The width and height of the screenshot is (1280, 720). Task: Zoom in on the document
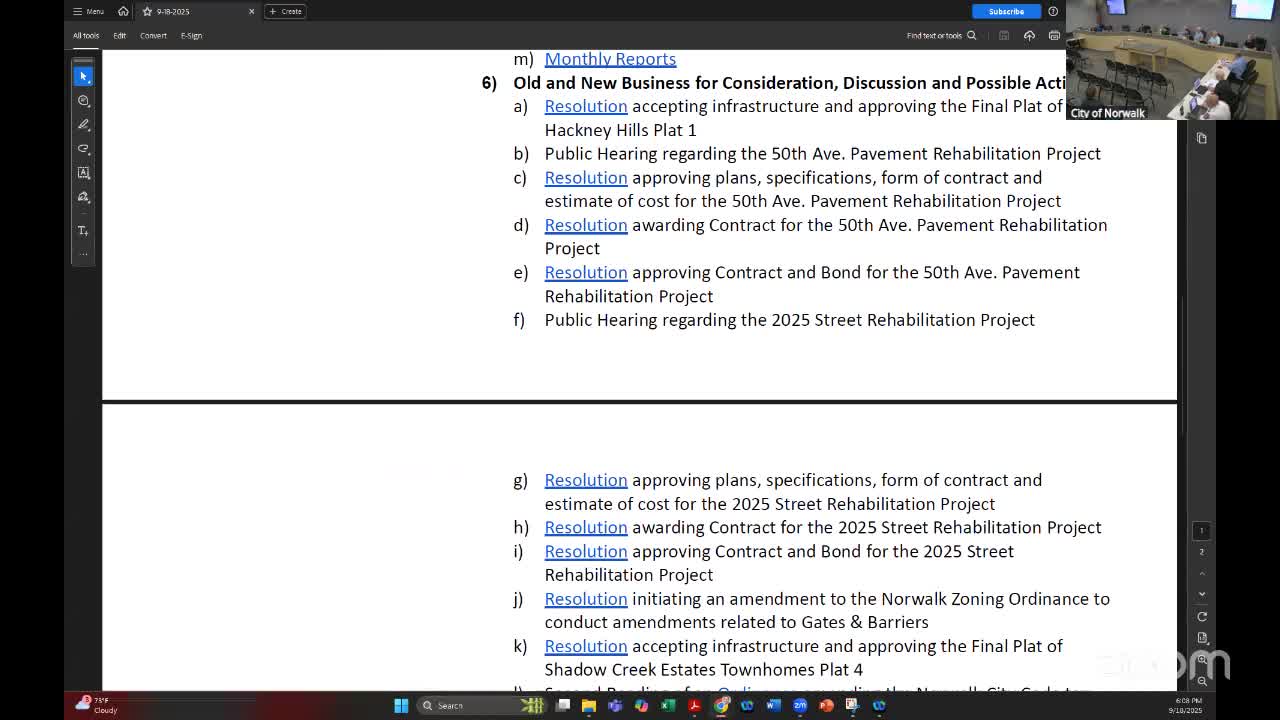tap(1202, 660)
